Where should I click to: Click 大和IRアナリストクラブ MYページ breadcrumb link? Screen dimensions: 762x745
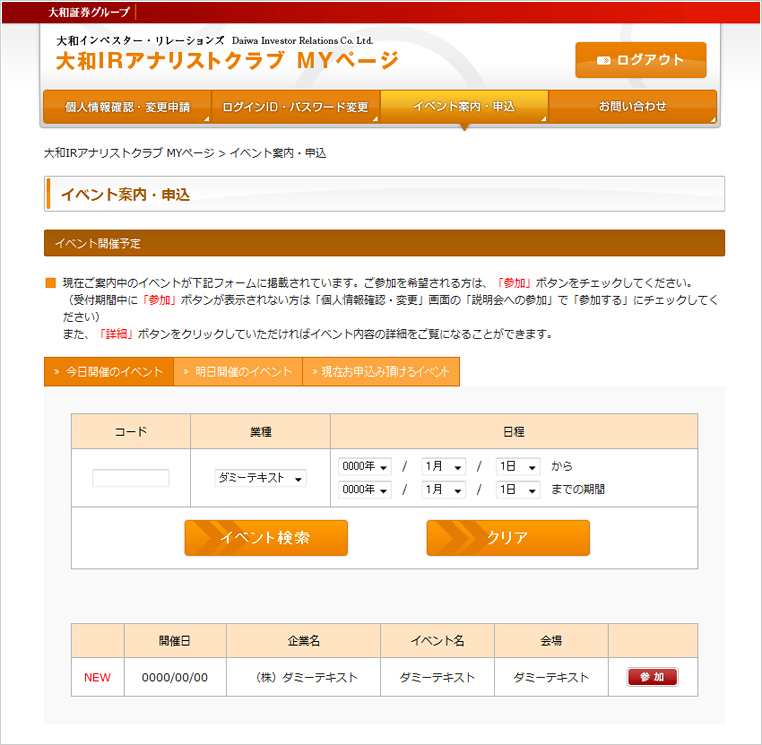click(129, 153)
